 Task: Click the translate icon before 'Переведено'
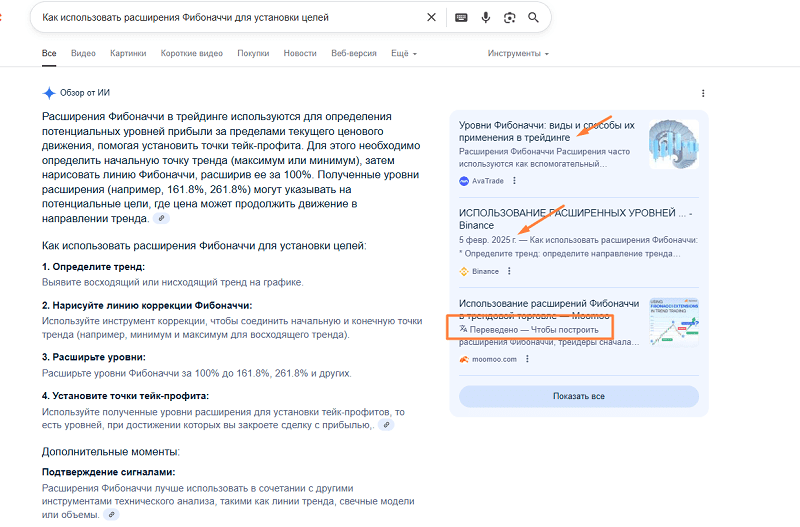(x=463, y=329)
